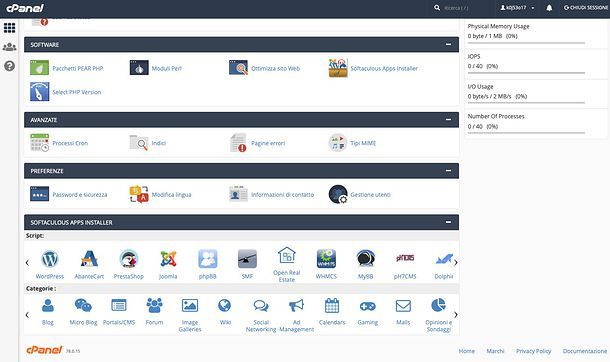The width and height of the screenshot is (610, 362).
Task: Open Indici icon
Action: (139, 143)
